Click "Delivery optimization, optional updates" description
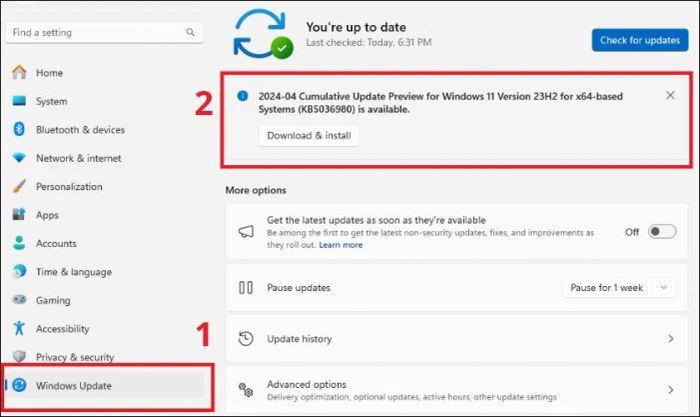The width and height of the screenshot is (700, 417). (412, 397)
